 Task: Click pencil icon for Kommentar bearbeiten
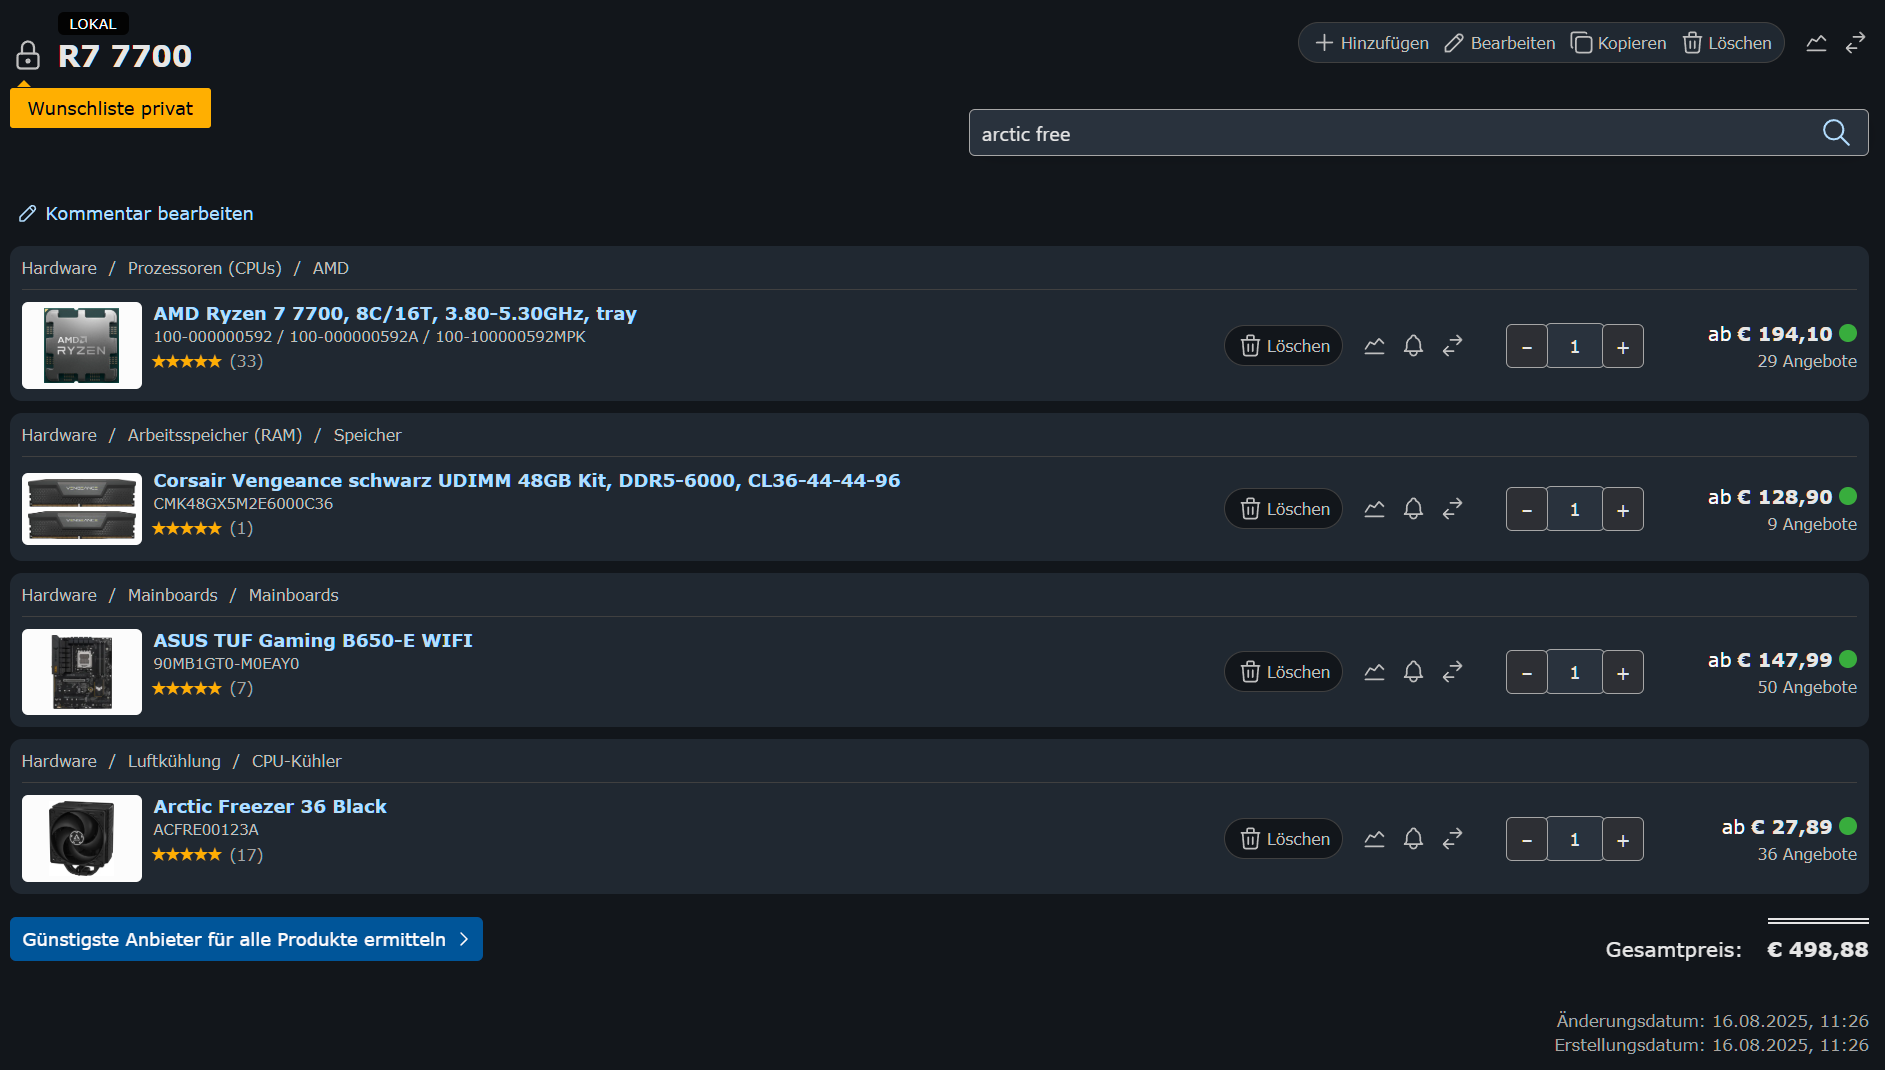(x=28, y=213)
